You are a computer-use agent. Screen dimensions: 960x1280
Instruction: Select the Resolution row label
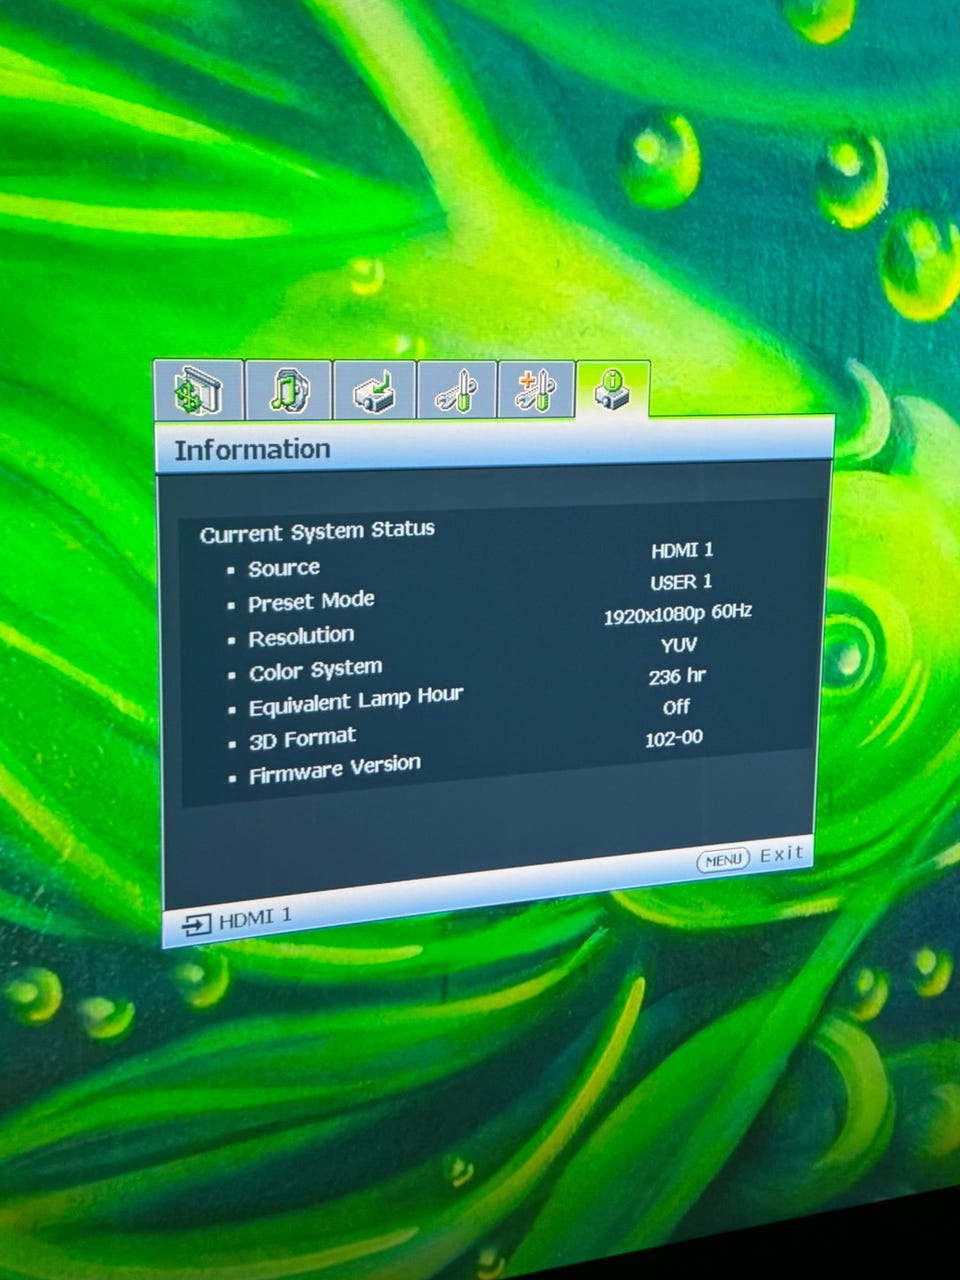(x=301, y=636)
